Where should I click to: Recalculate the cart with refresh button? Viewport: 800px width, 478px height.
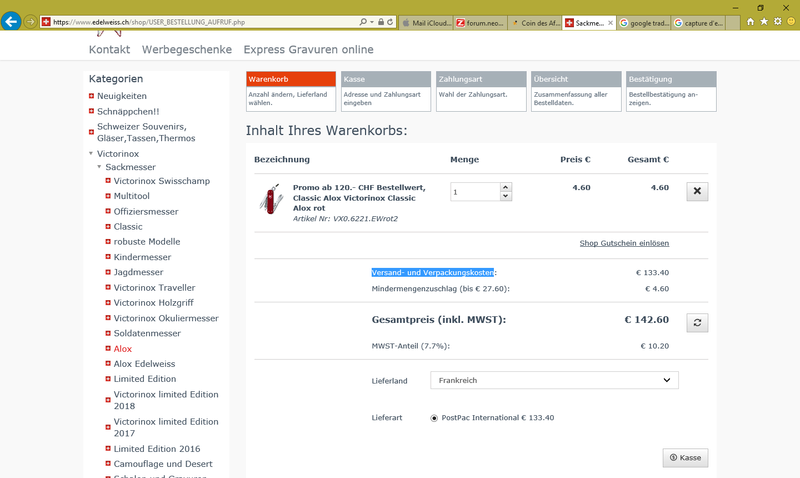pyautogui.click(x=697, y=322)
